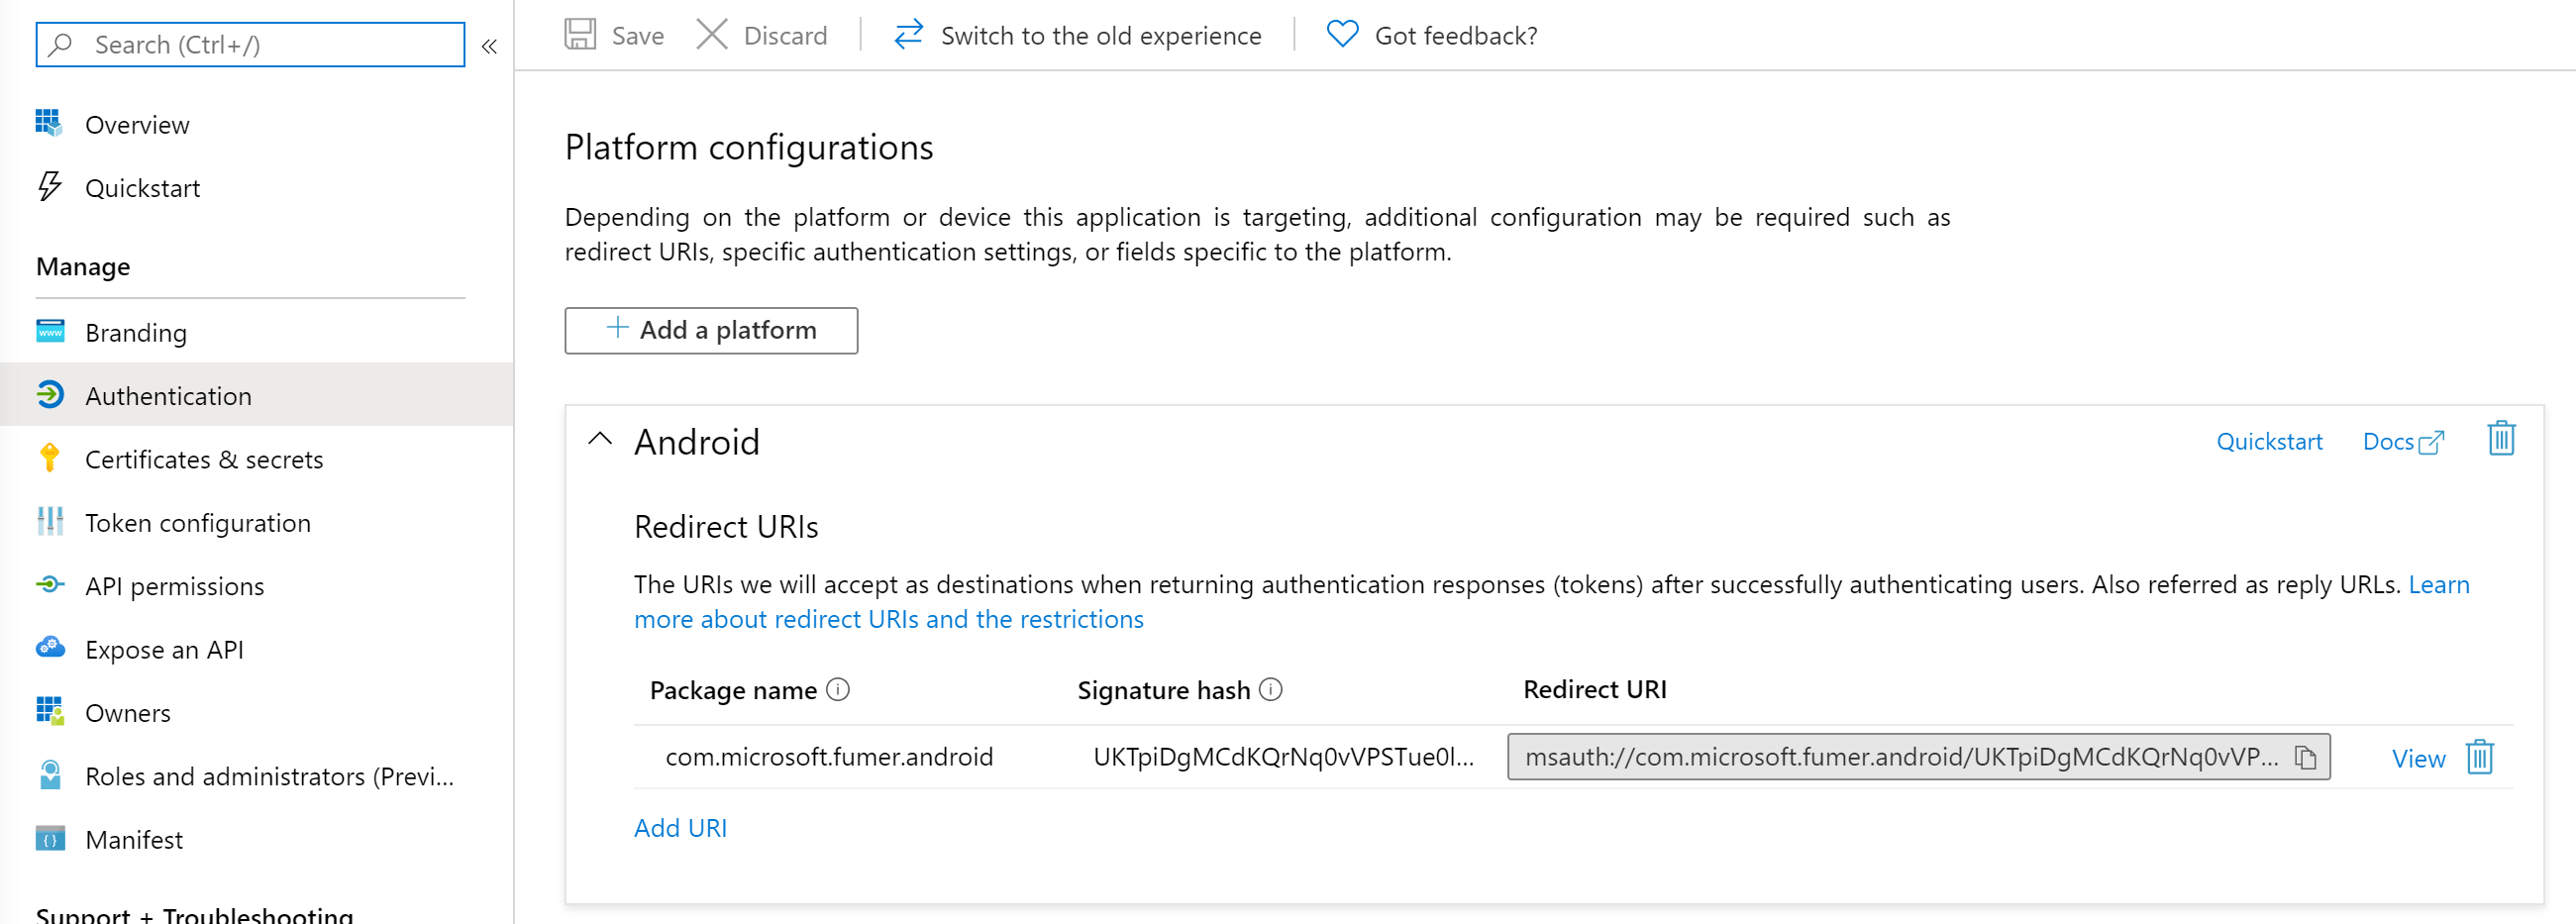The image size is (2576, 924).
Task: Click the Got feedback heart icon
Action: click(x=1342, y=35)
